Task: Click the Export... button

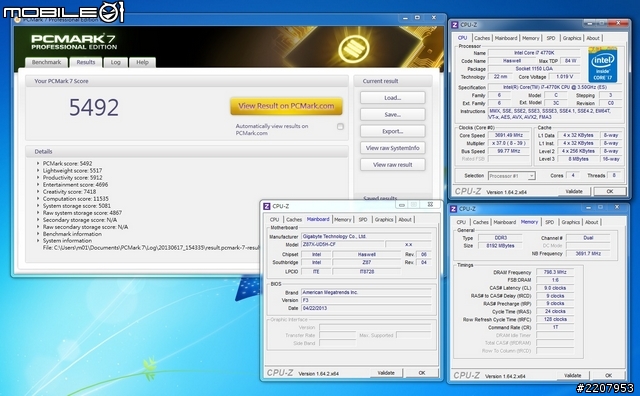Action: pos(393,131)
